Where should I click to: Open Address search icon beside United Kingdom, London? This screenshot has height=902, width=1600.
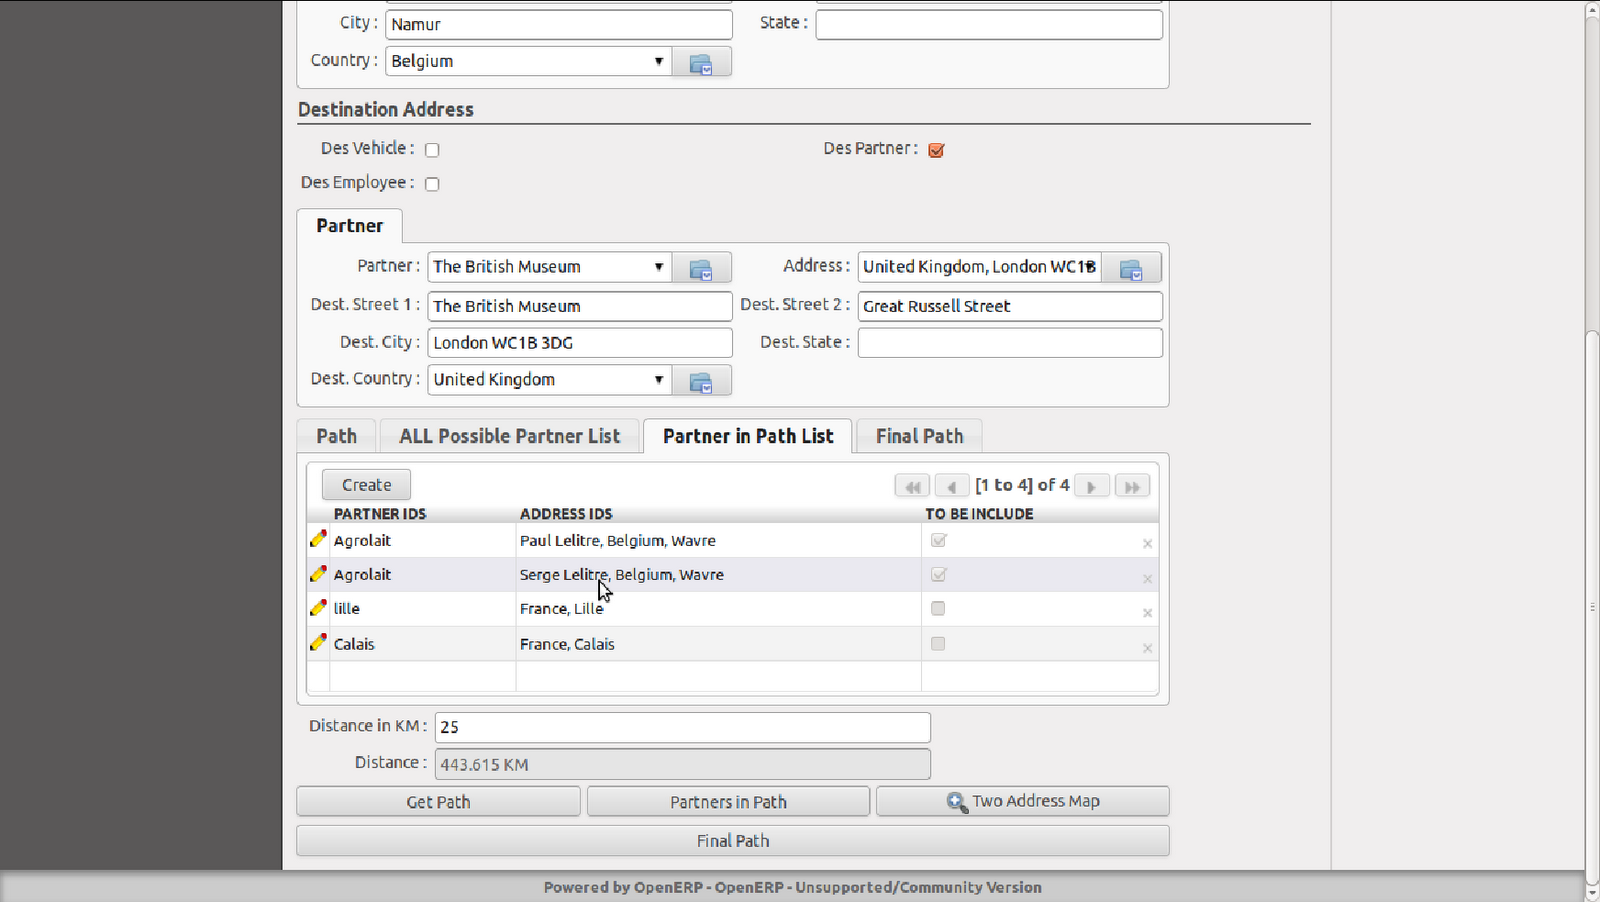[x=1131, y=268]
